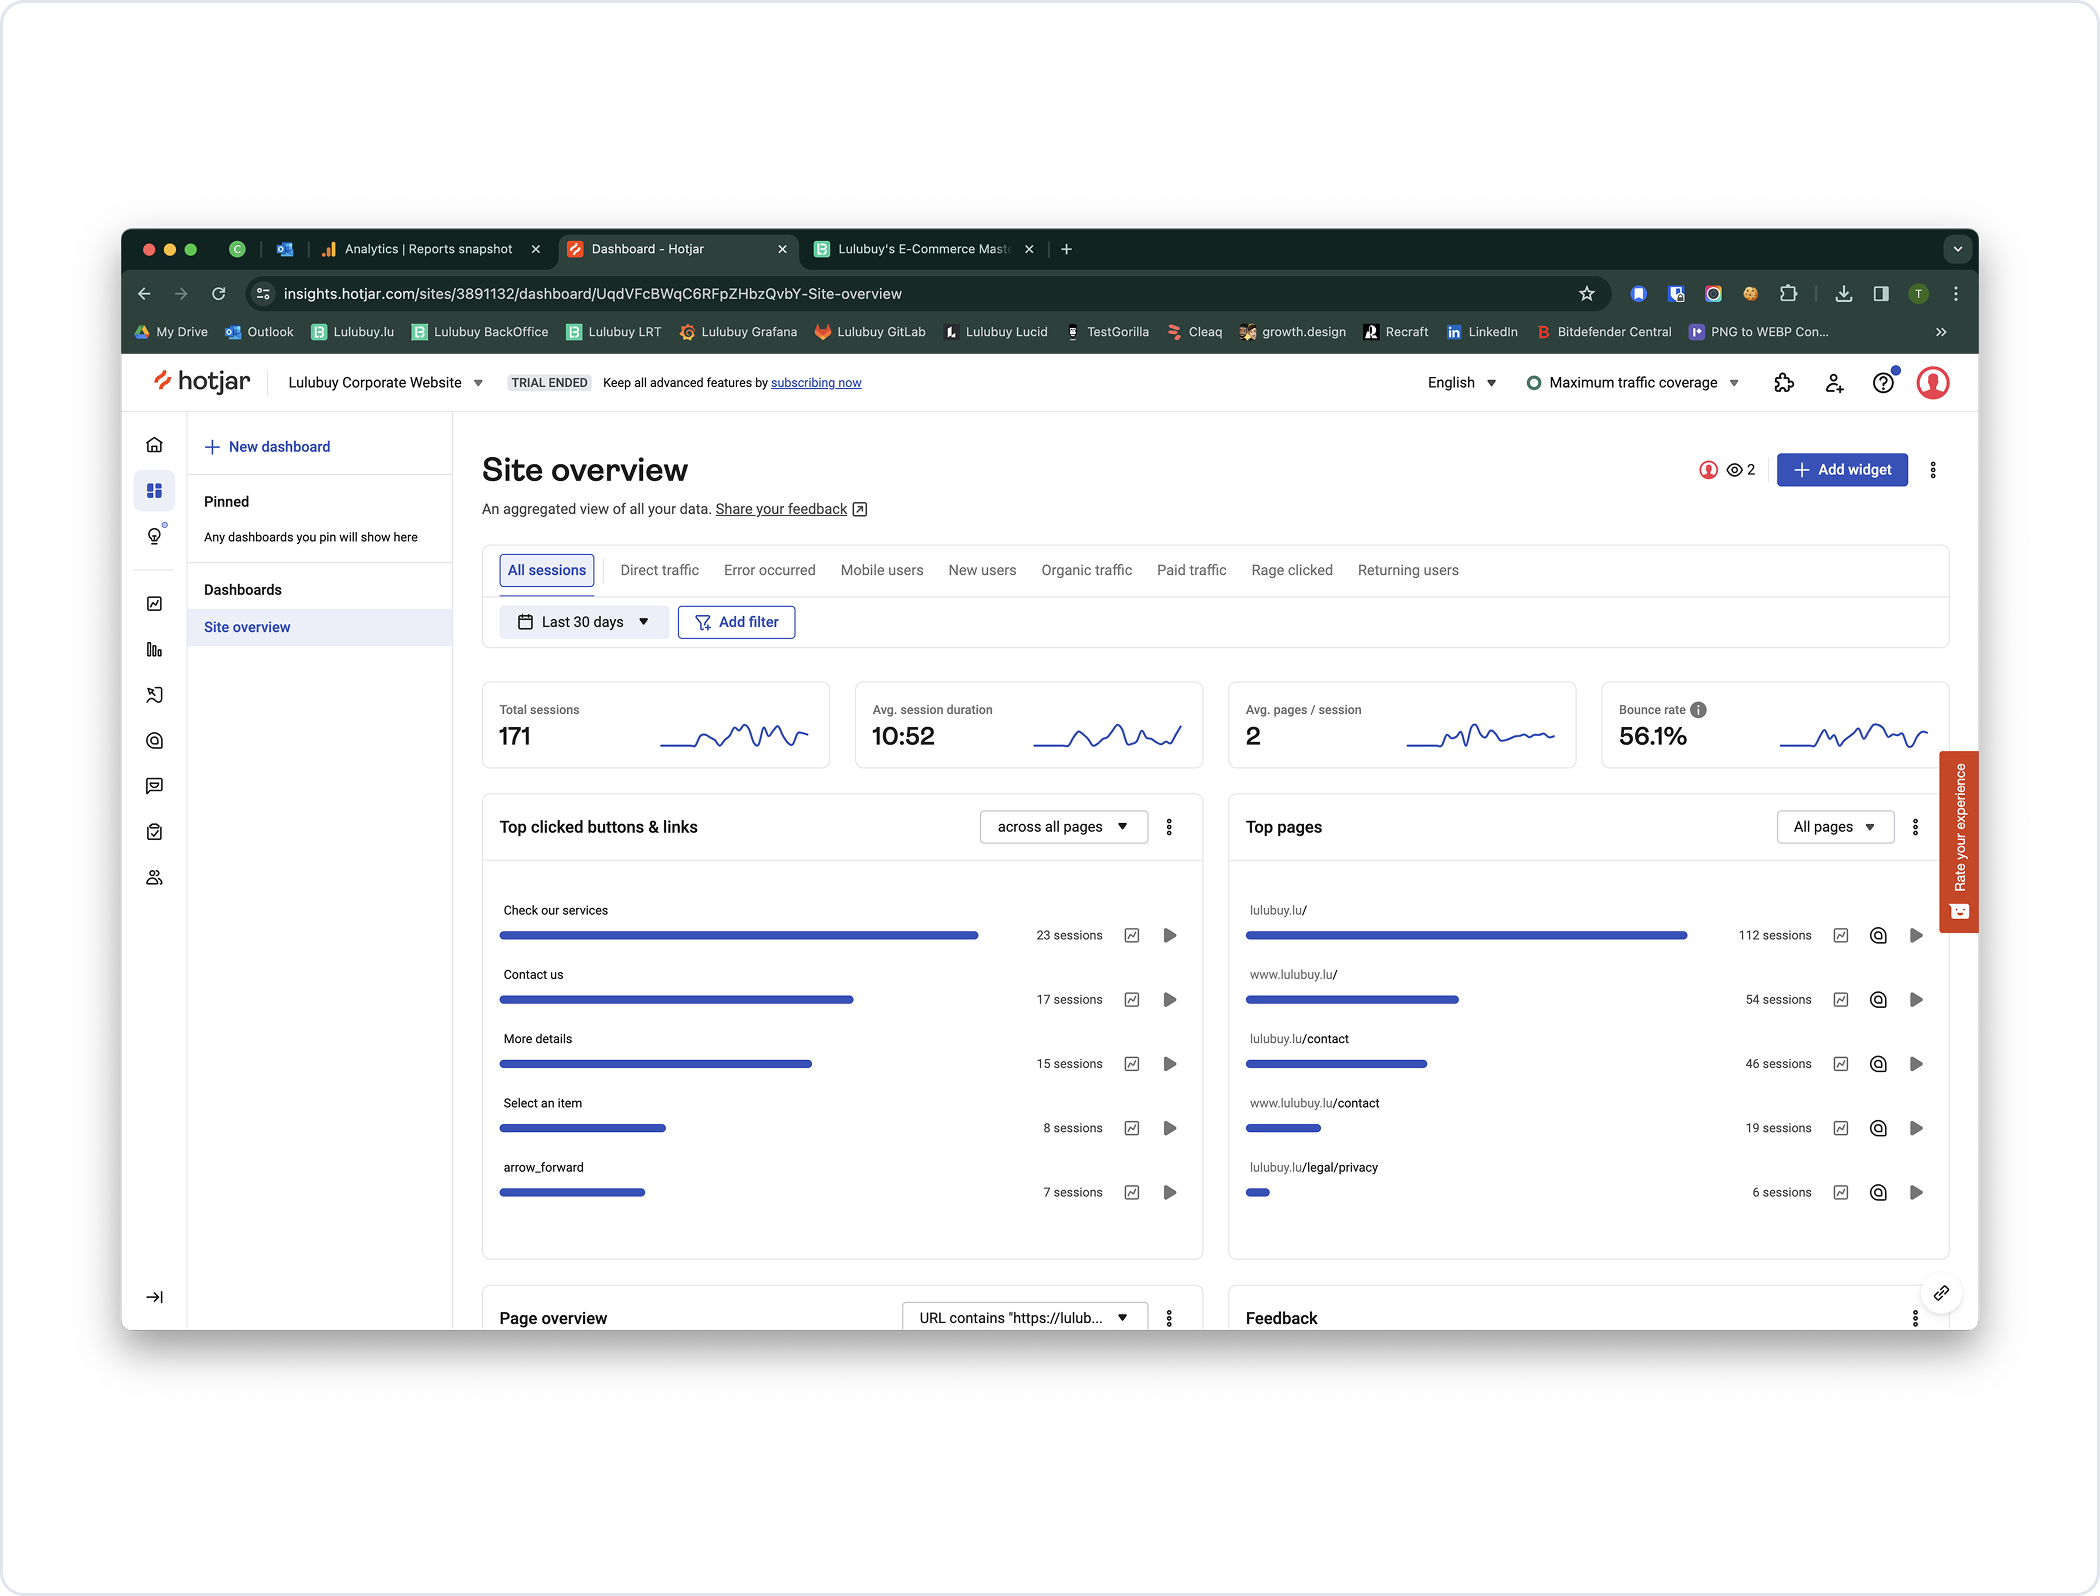The height and width of the screenshot is (1596, 2100).
Task: Click the Add widget button
Action: pyautogui.click(x=1842, y=470)
